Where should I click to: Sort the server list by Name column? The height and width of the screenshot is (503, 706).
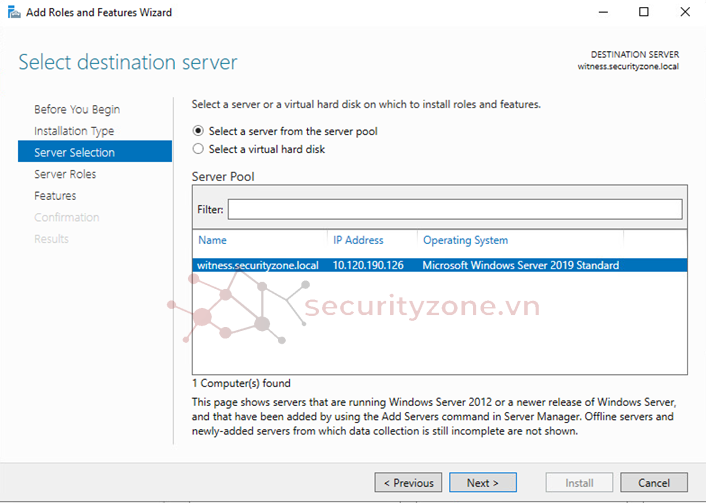(213, 240)
